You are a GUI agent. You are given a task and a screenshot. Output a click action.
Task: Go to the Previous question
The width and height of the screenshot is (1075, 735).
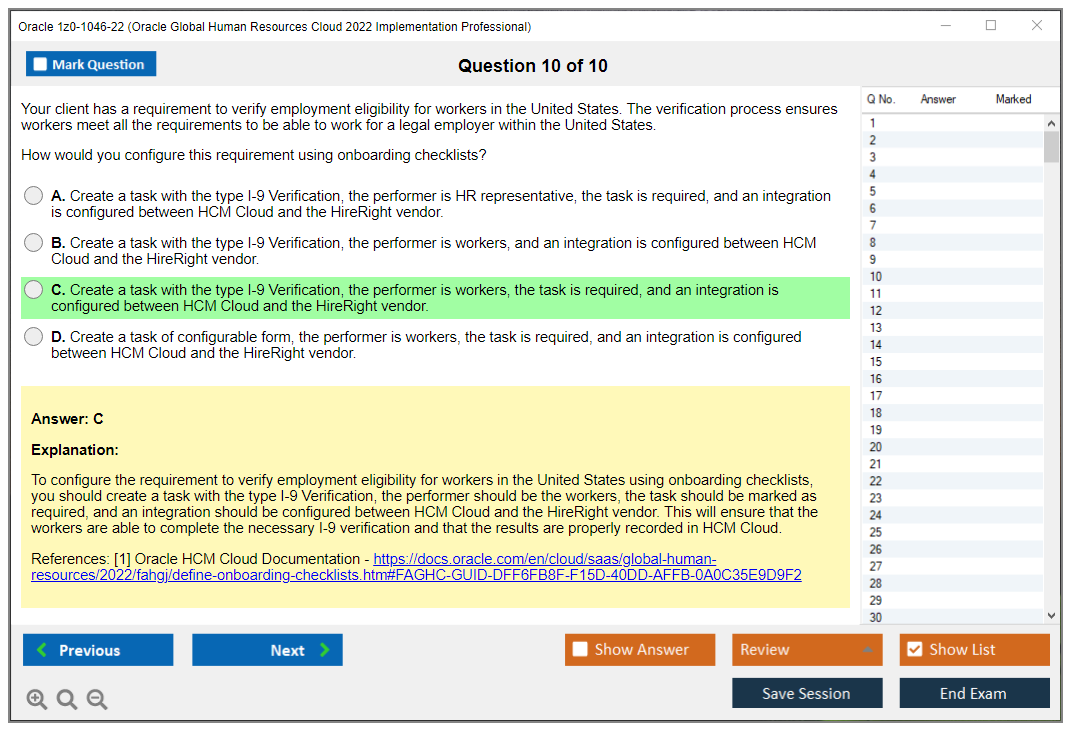pyautogui.click(x=97, y=649)
